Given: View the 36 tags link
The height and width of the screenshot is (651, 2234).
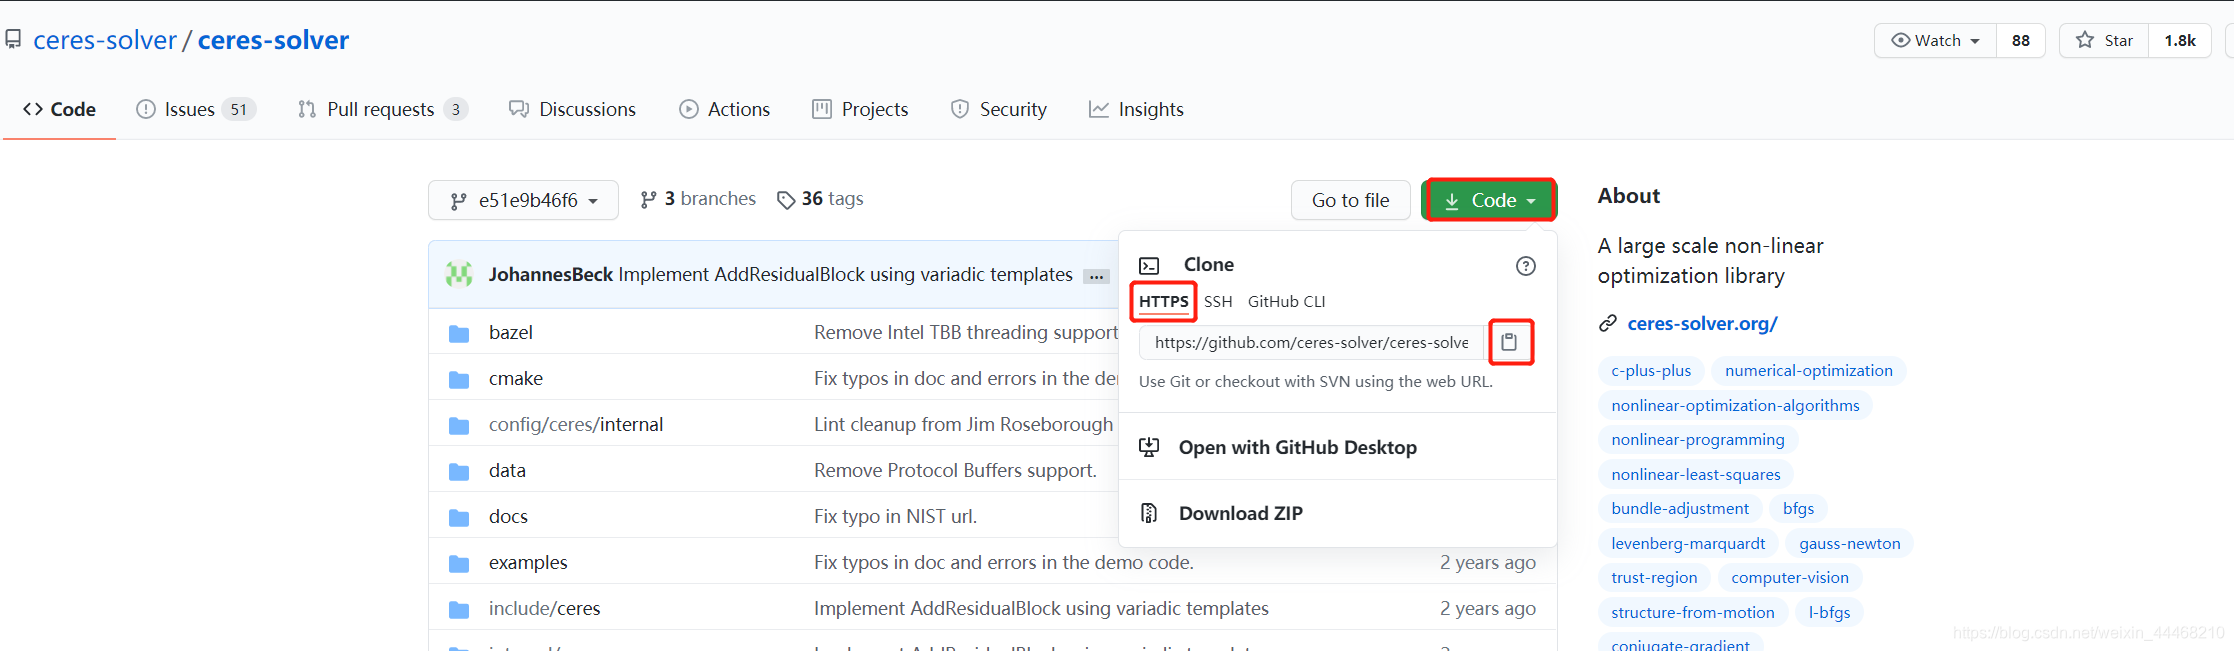Looking at the screenshot, I should (820, 199).
